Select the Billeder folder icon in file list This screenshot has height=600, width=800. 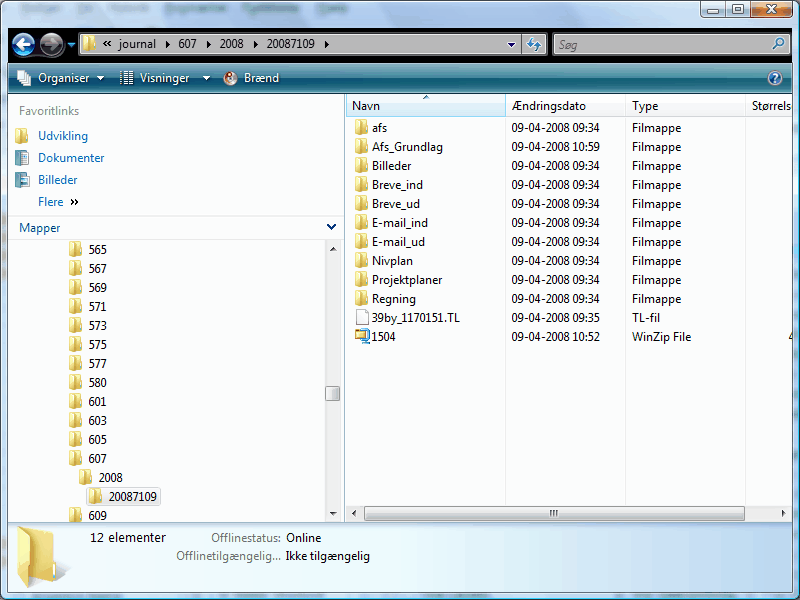pos(361,165)
